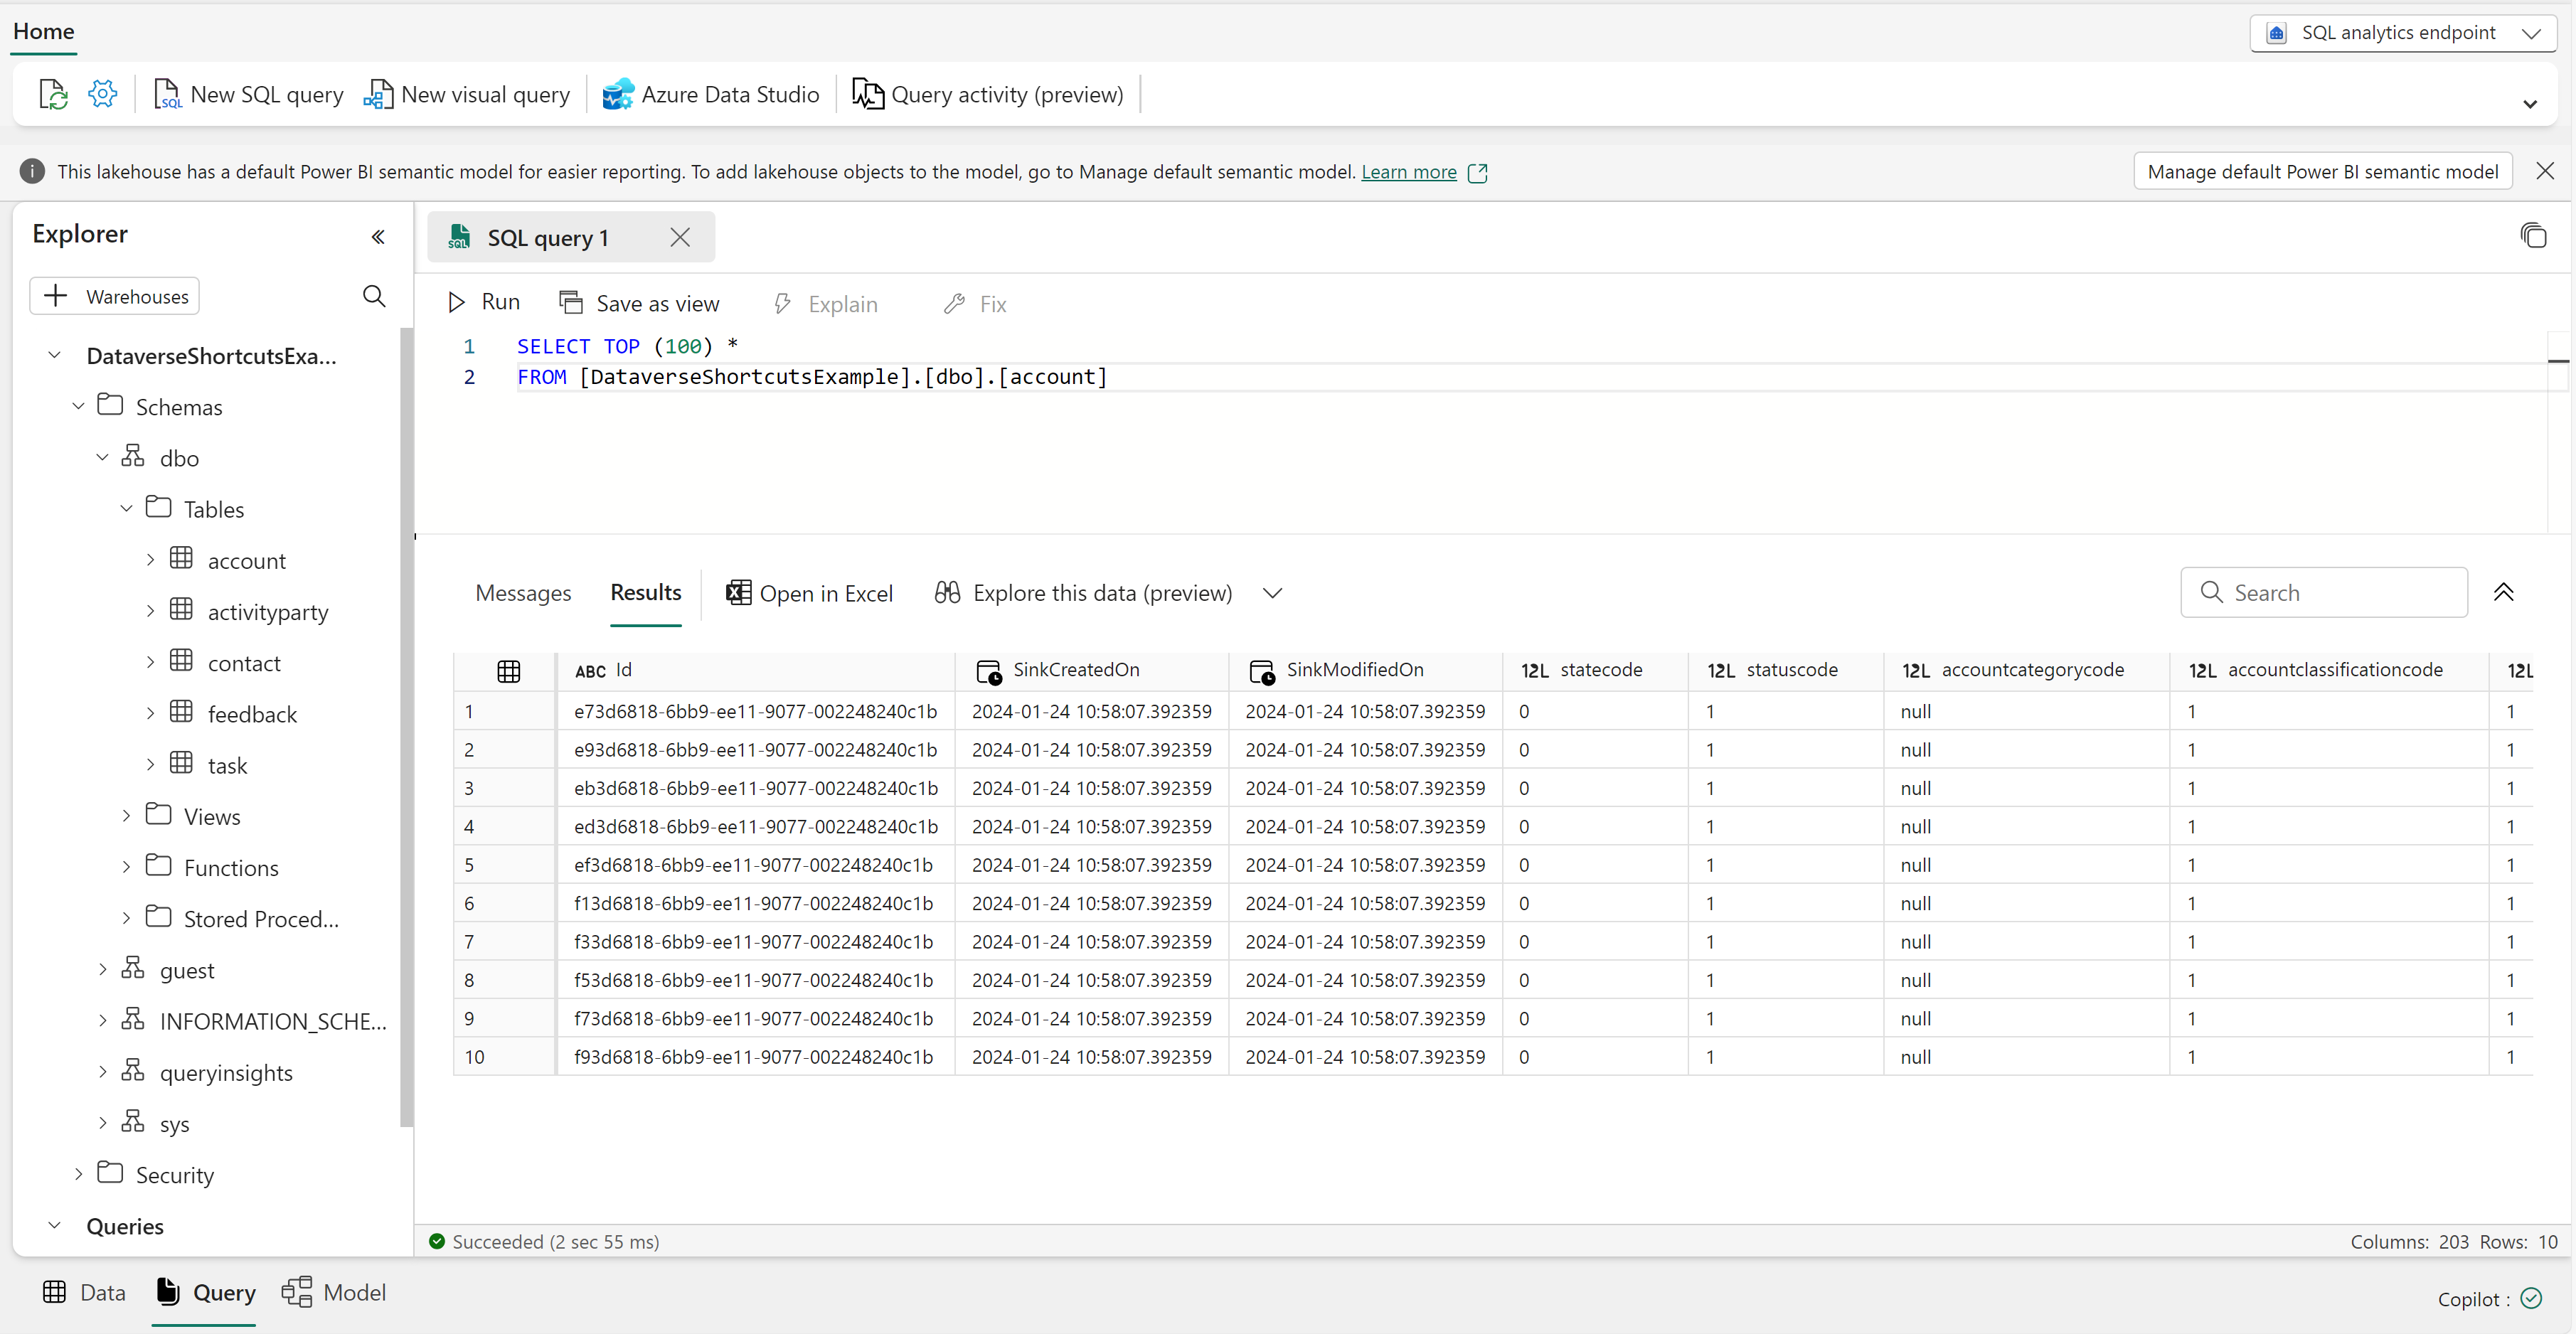Viewport: 2576px width, 1334px height.
Task: Click the table grid icon in results header
Action: click(508, 671)
